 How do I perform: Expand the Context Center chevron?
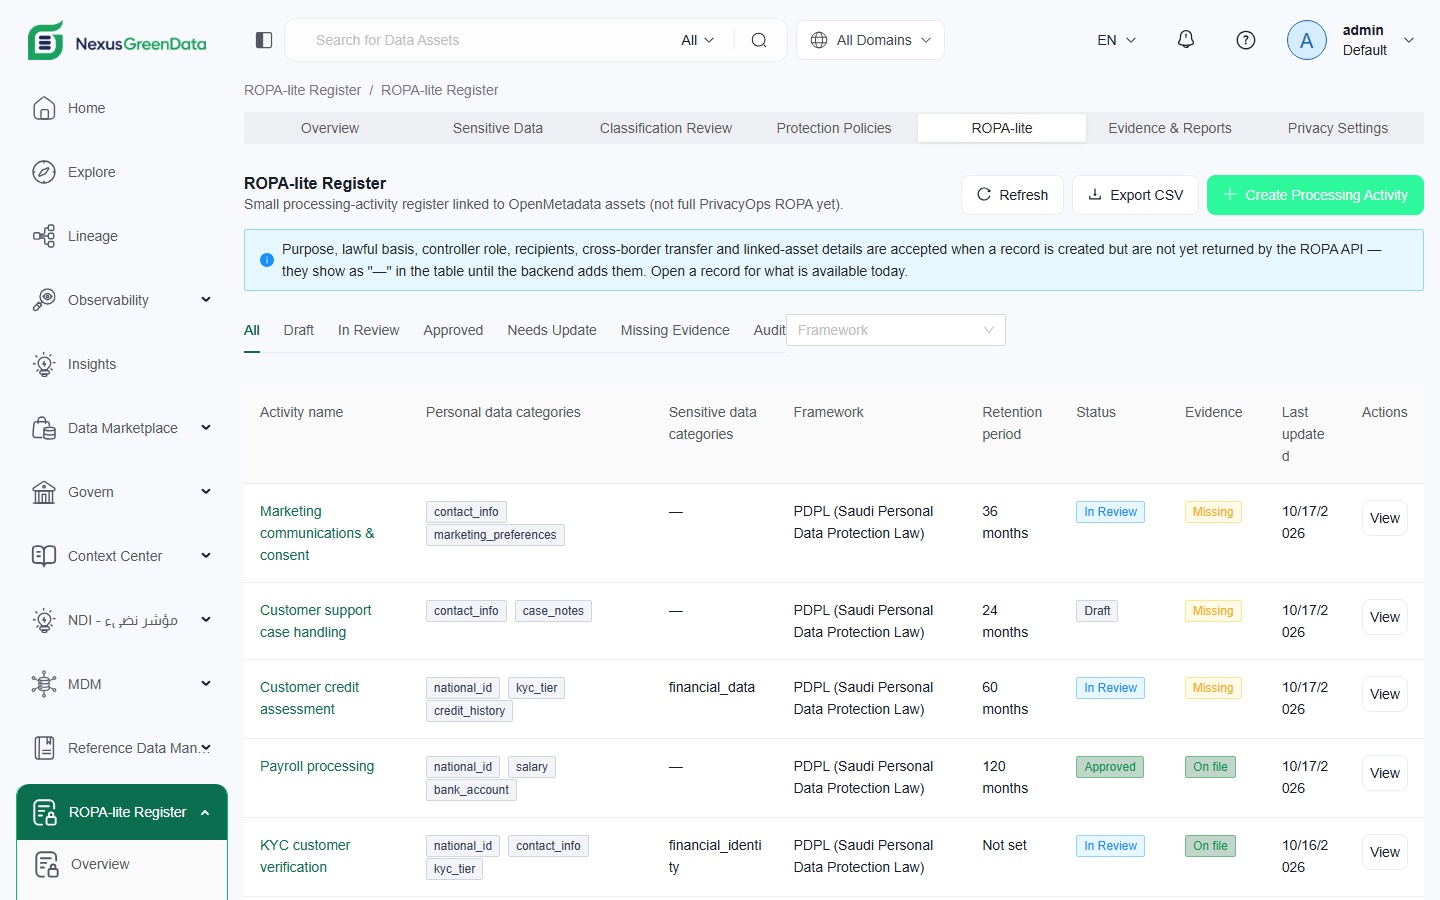[x=206, y=556]
